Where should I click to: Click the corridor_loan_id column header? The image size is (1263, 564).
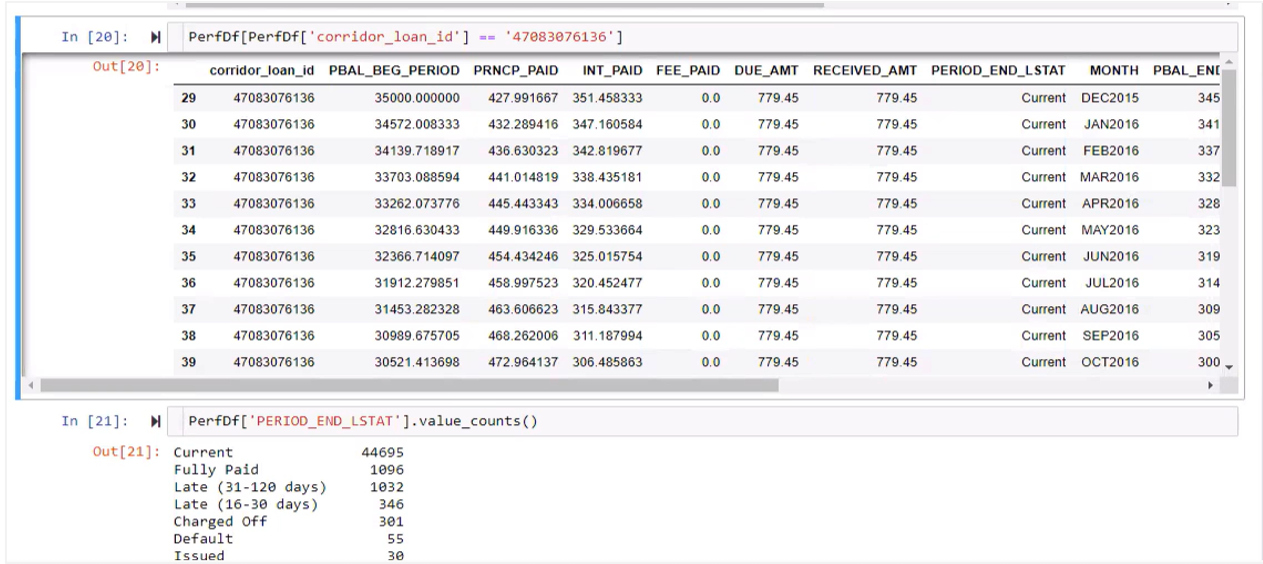tap(261, 71)
